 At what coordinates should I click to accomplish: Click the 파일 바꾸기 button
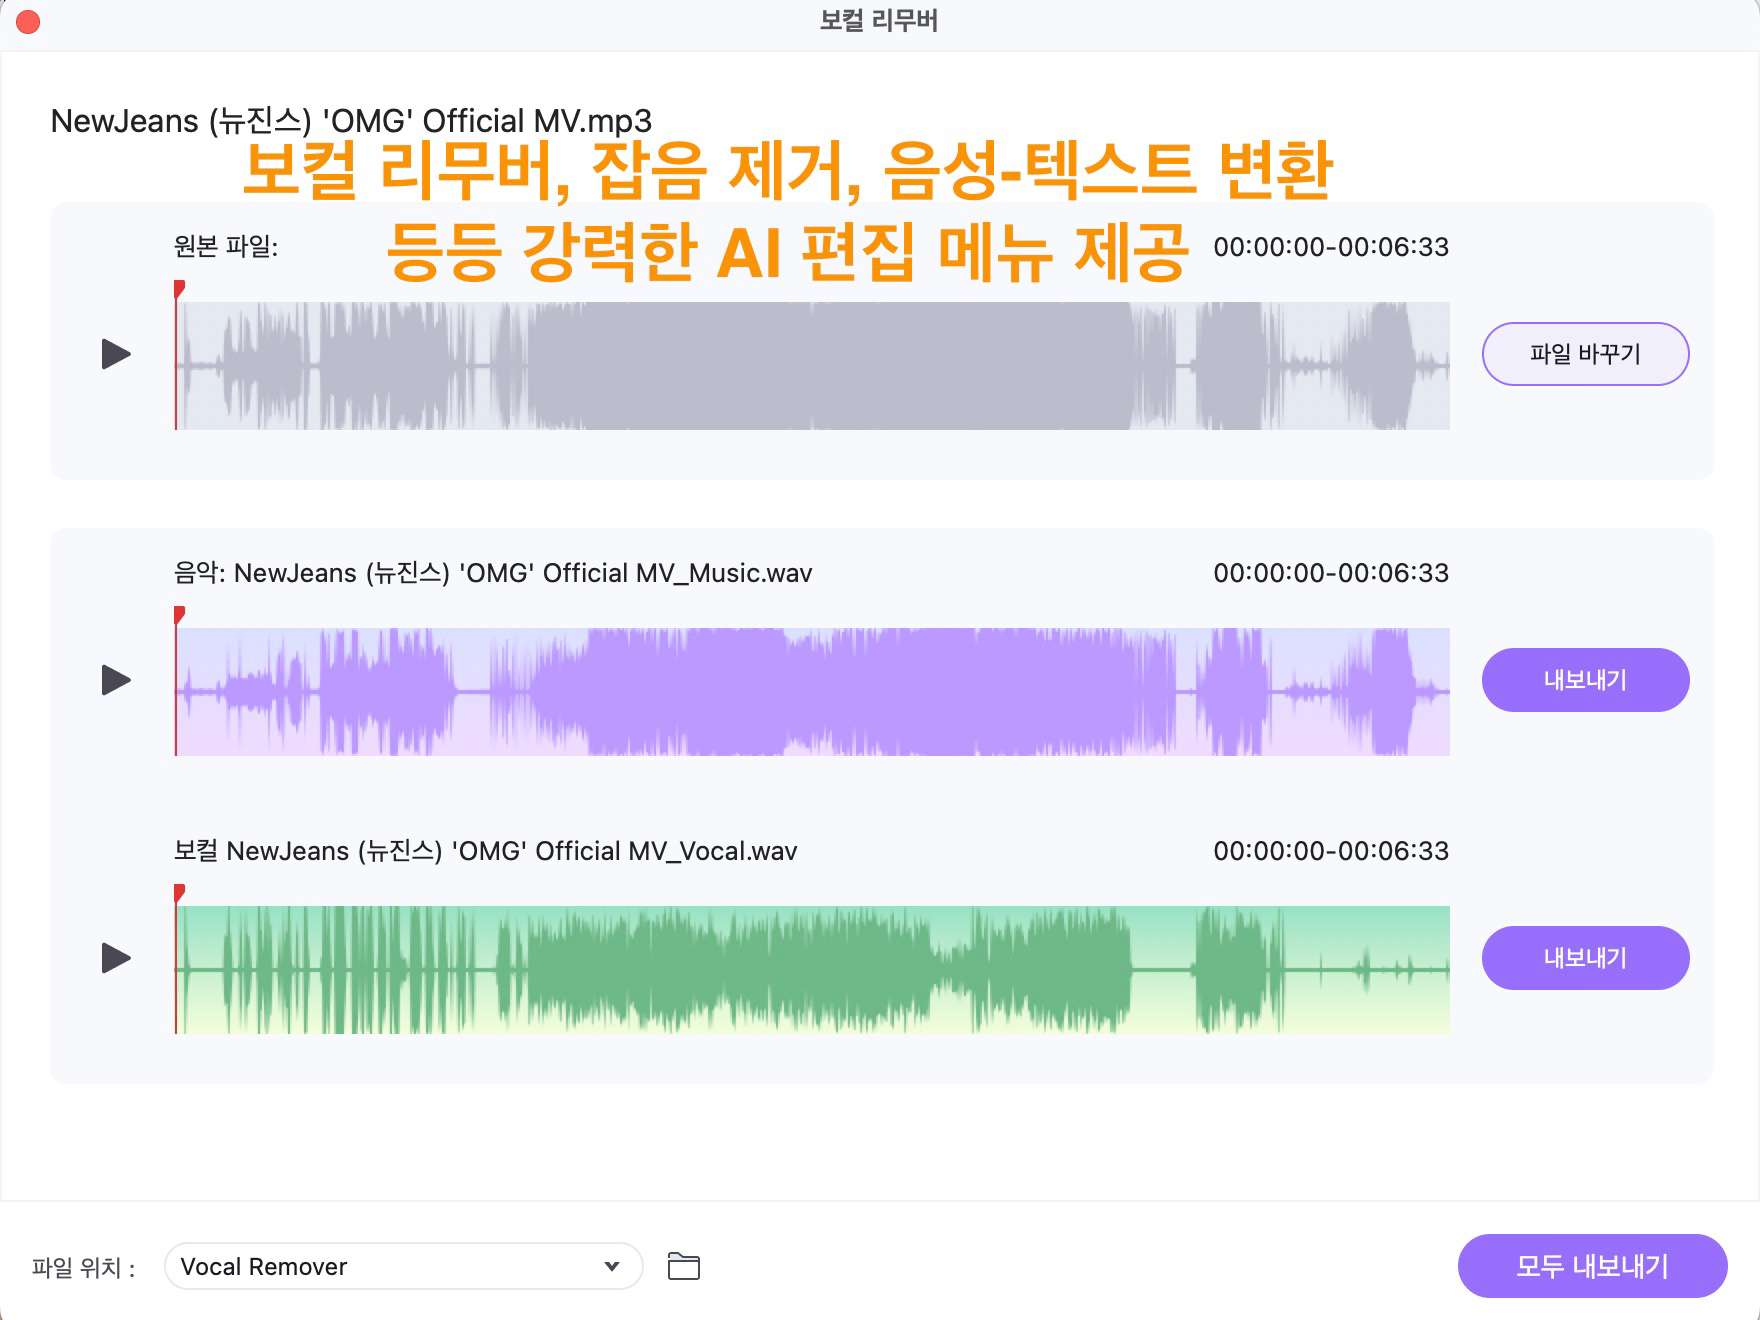(x=1585, y=354)
